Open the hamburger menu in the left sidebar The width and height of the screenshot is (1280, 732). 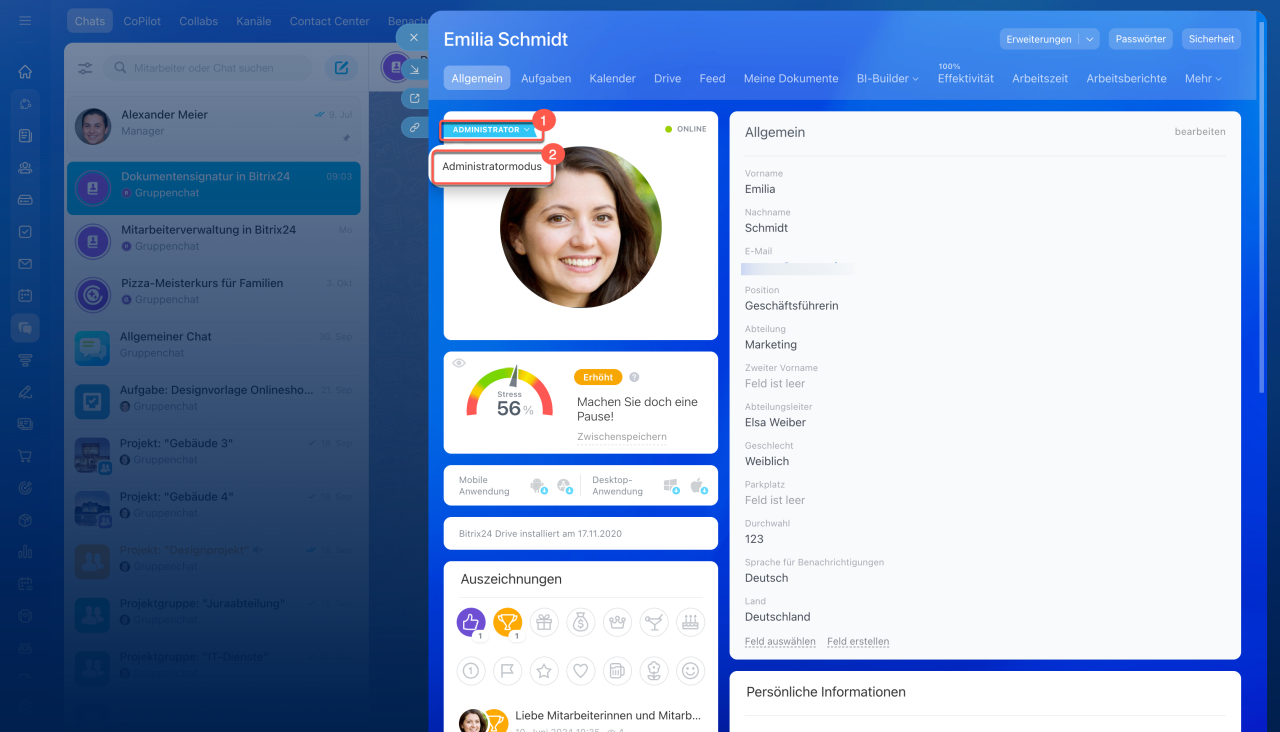tap(25, 21)
